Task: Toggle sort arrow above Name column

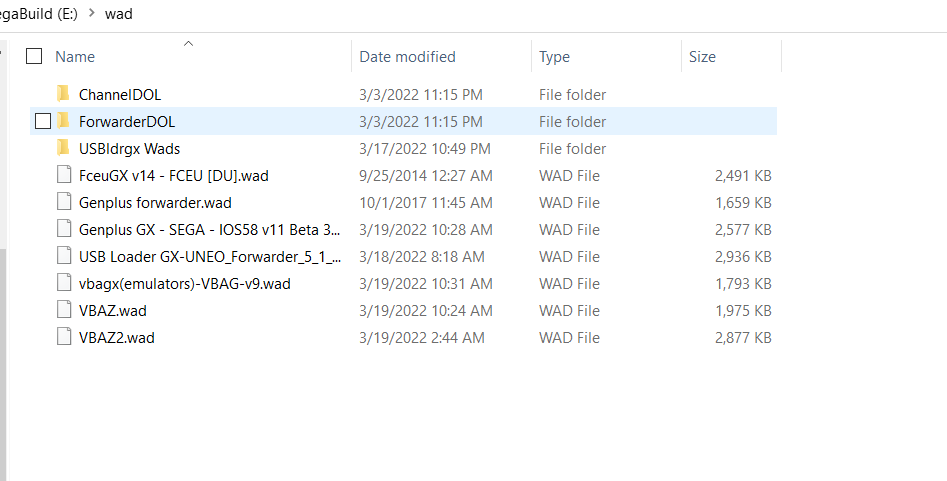Action: coord(188,44)
